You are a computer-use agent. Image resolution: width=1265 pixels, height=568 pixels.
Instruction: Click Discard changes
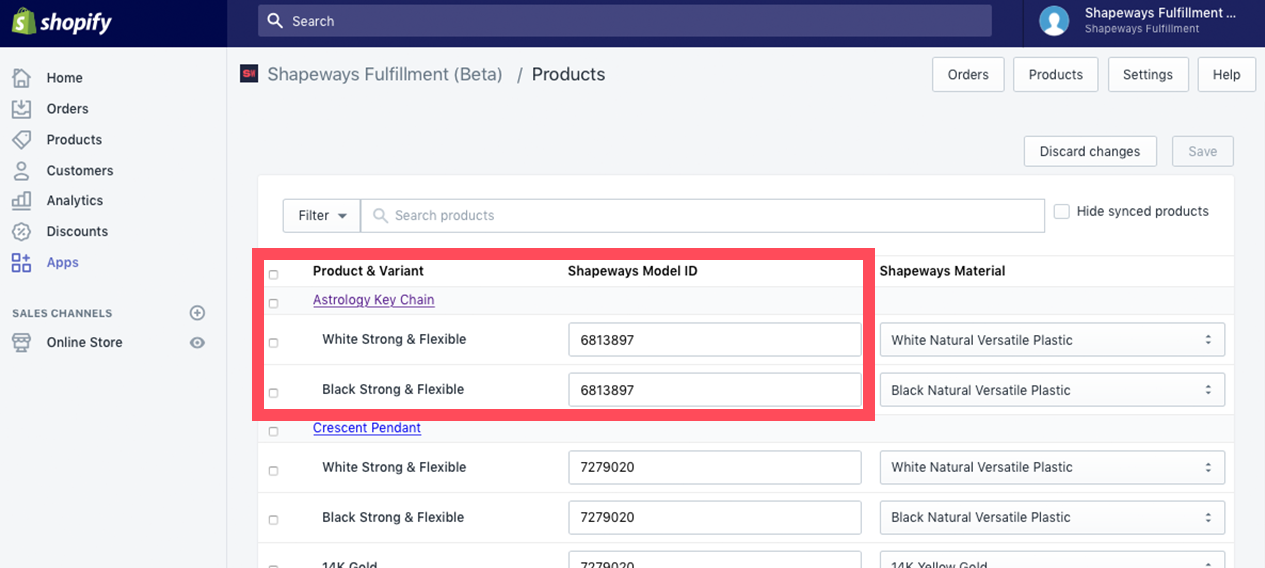[1090, 151]
